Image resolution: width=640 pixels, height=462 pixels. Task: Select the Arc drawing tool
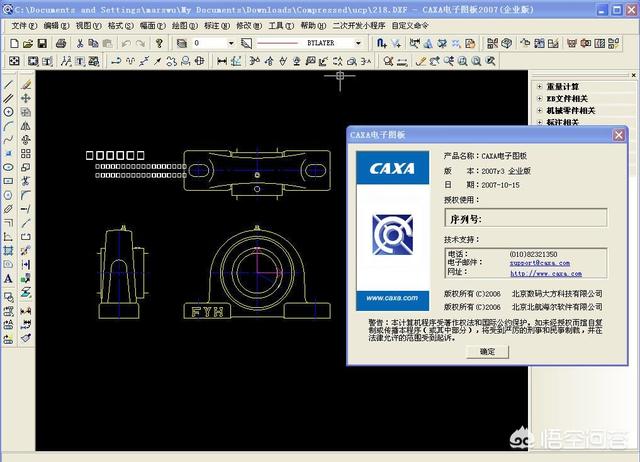9,126
